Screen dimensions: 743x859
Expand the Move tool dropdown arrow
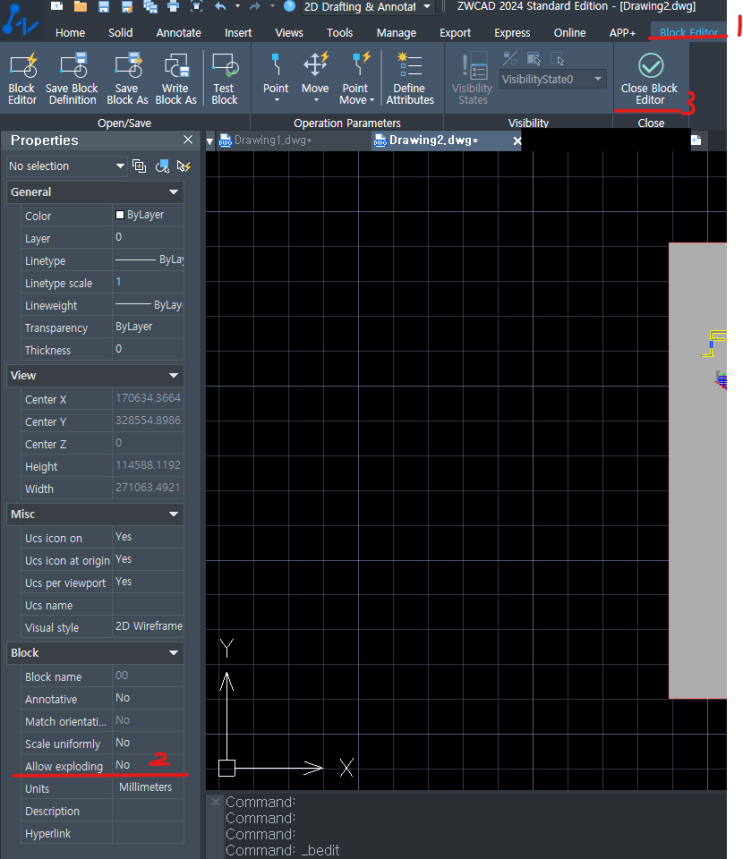(x=316, y=100)
